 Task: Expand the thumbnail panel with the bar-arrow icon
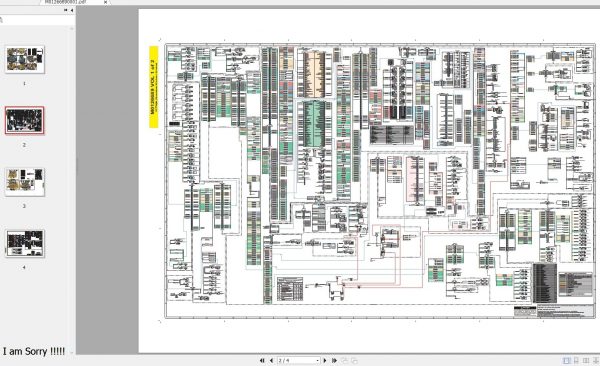coord(65,10)
